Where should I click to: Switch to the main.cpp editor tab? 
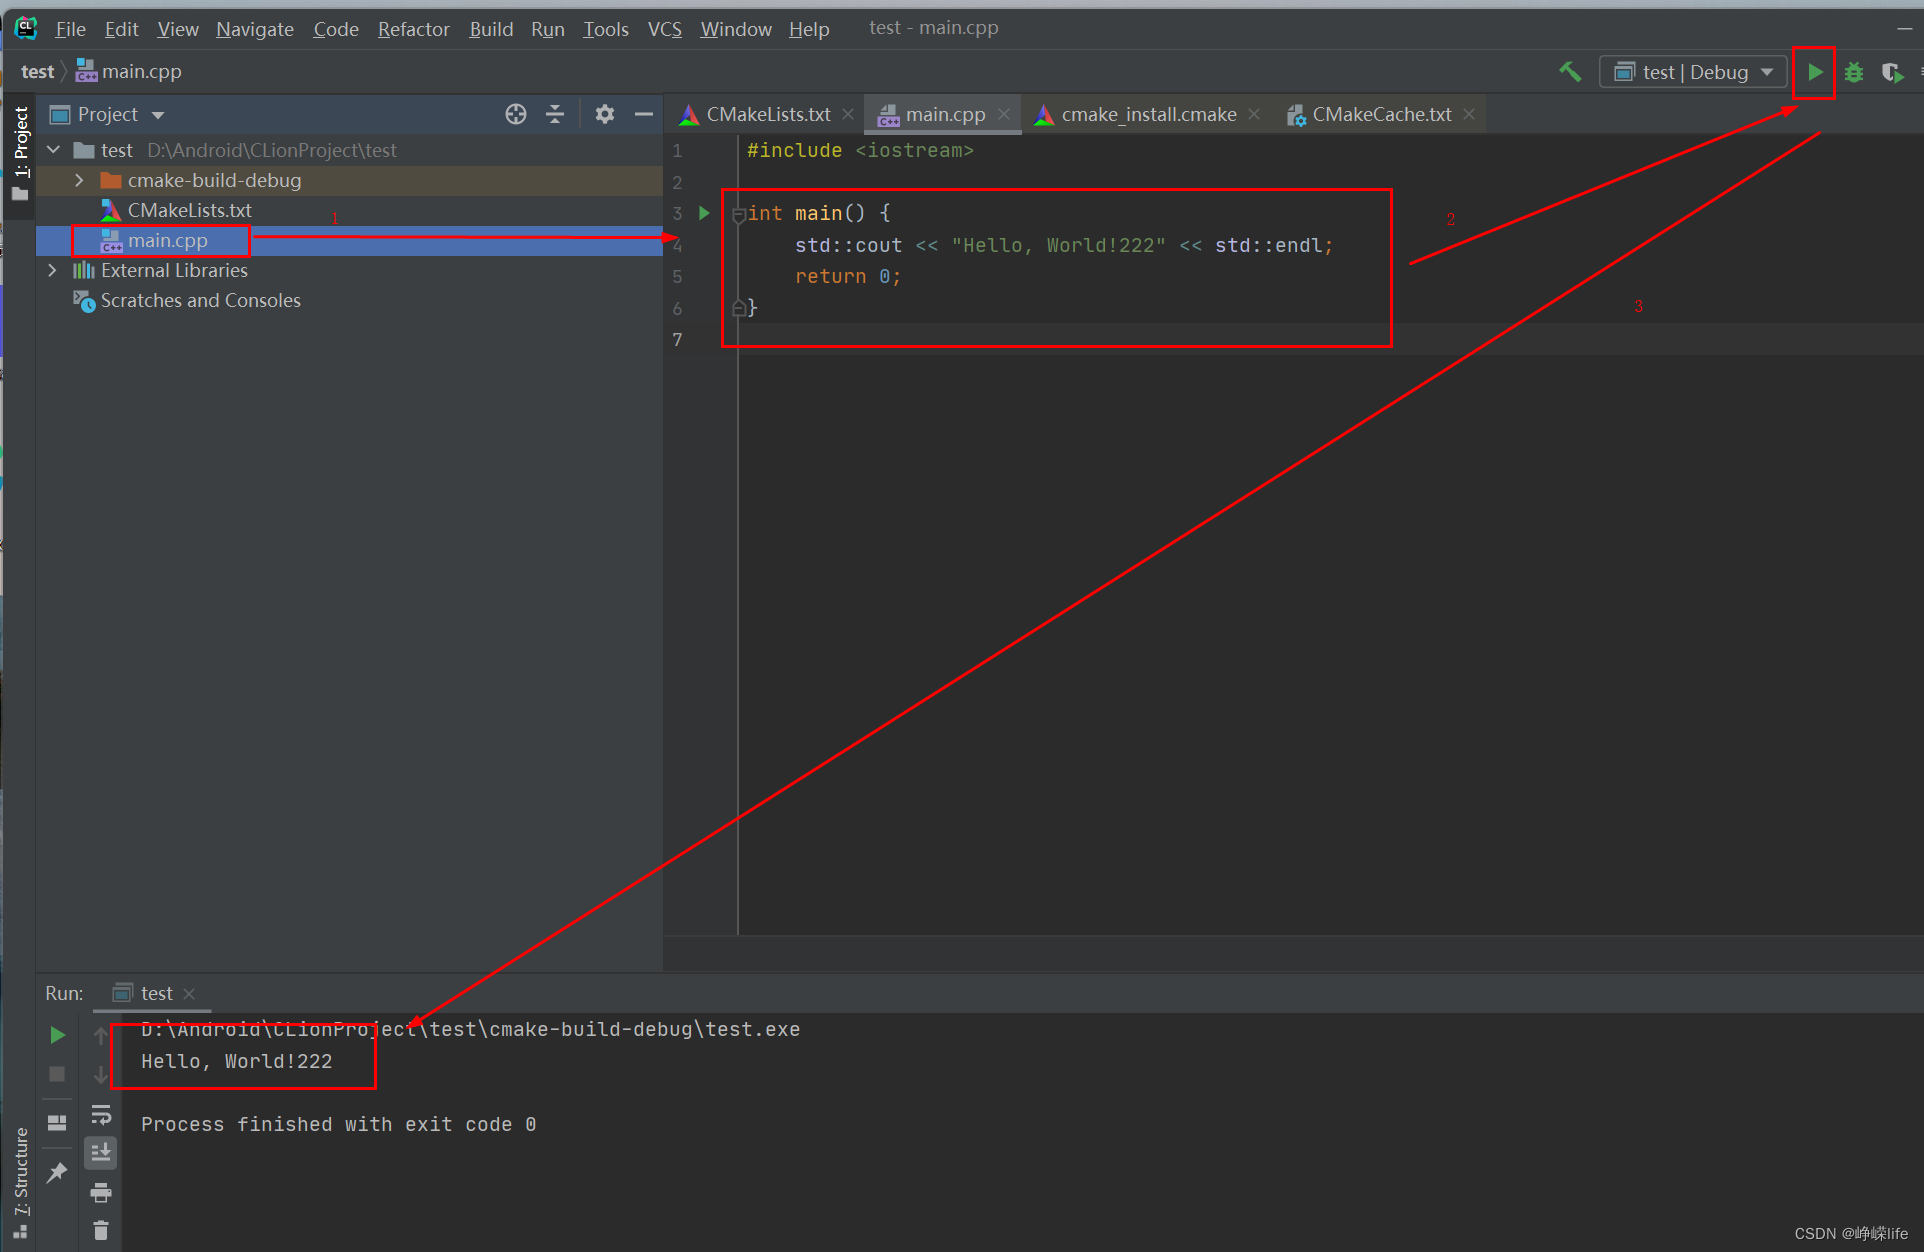coord(945,115)
